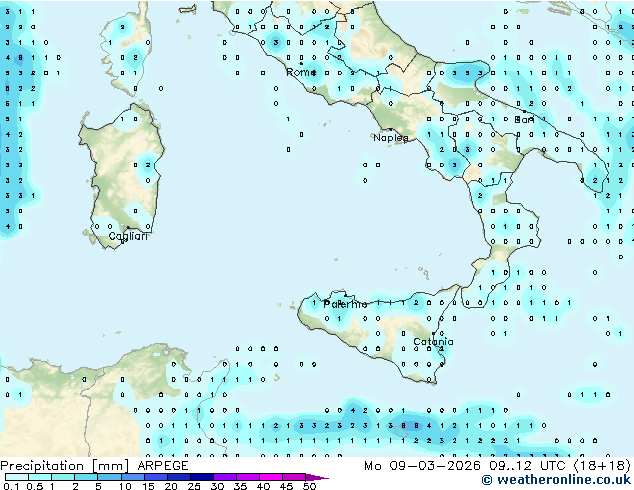Click the above-50 arrow tip of legend

pos(317,477)
